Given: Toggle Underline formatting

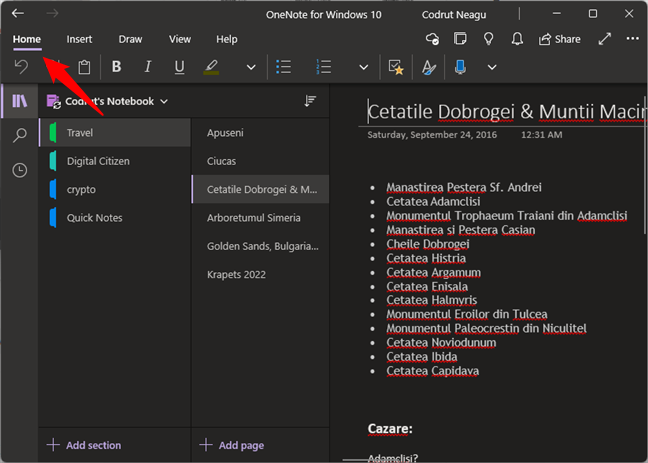Looking at the screenshot, I should [179, 67].
